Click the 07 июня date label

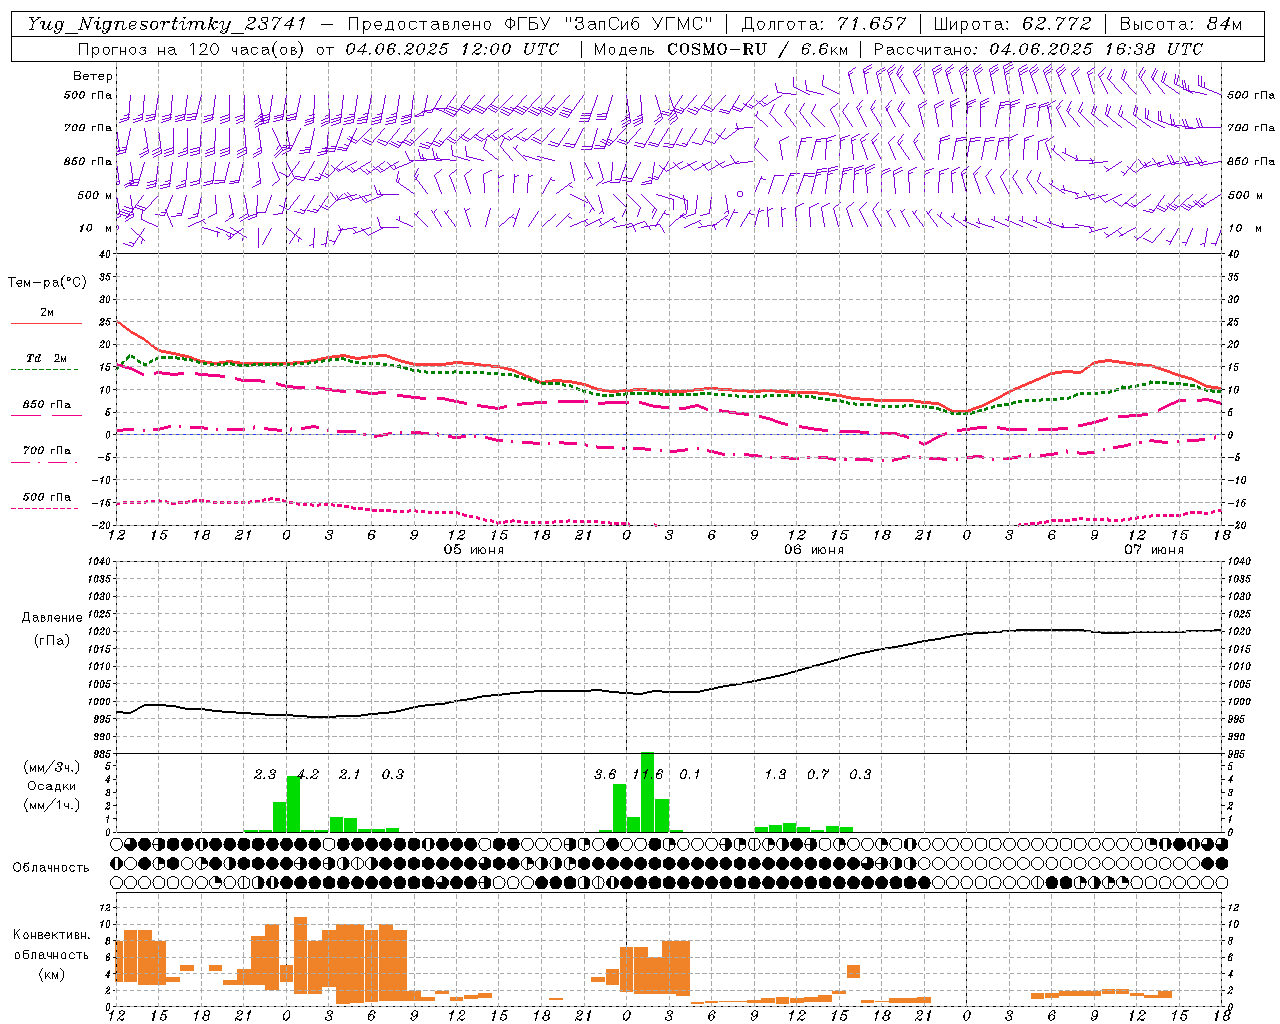point(1154,550)
